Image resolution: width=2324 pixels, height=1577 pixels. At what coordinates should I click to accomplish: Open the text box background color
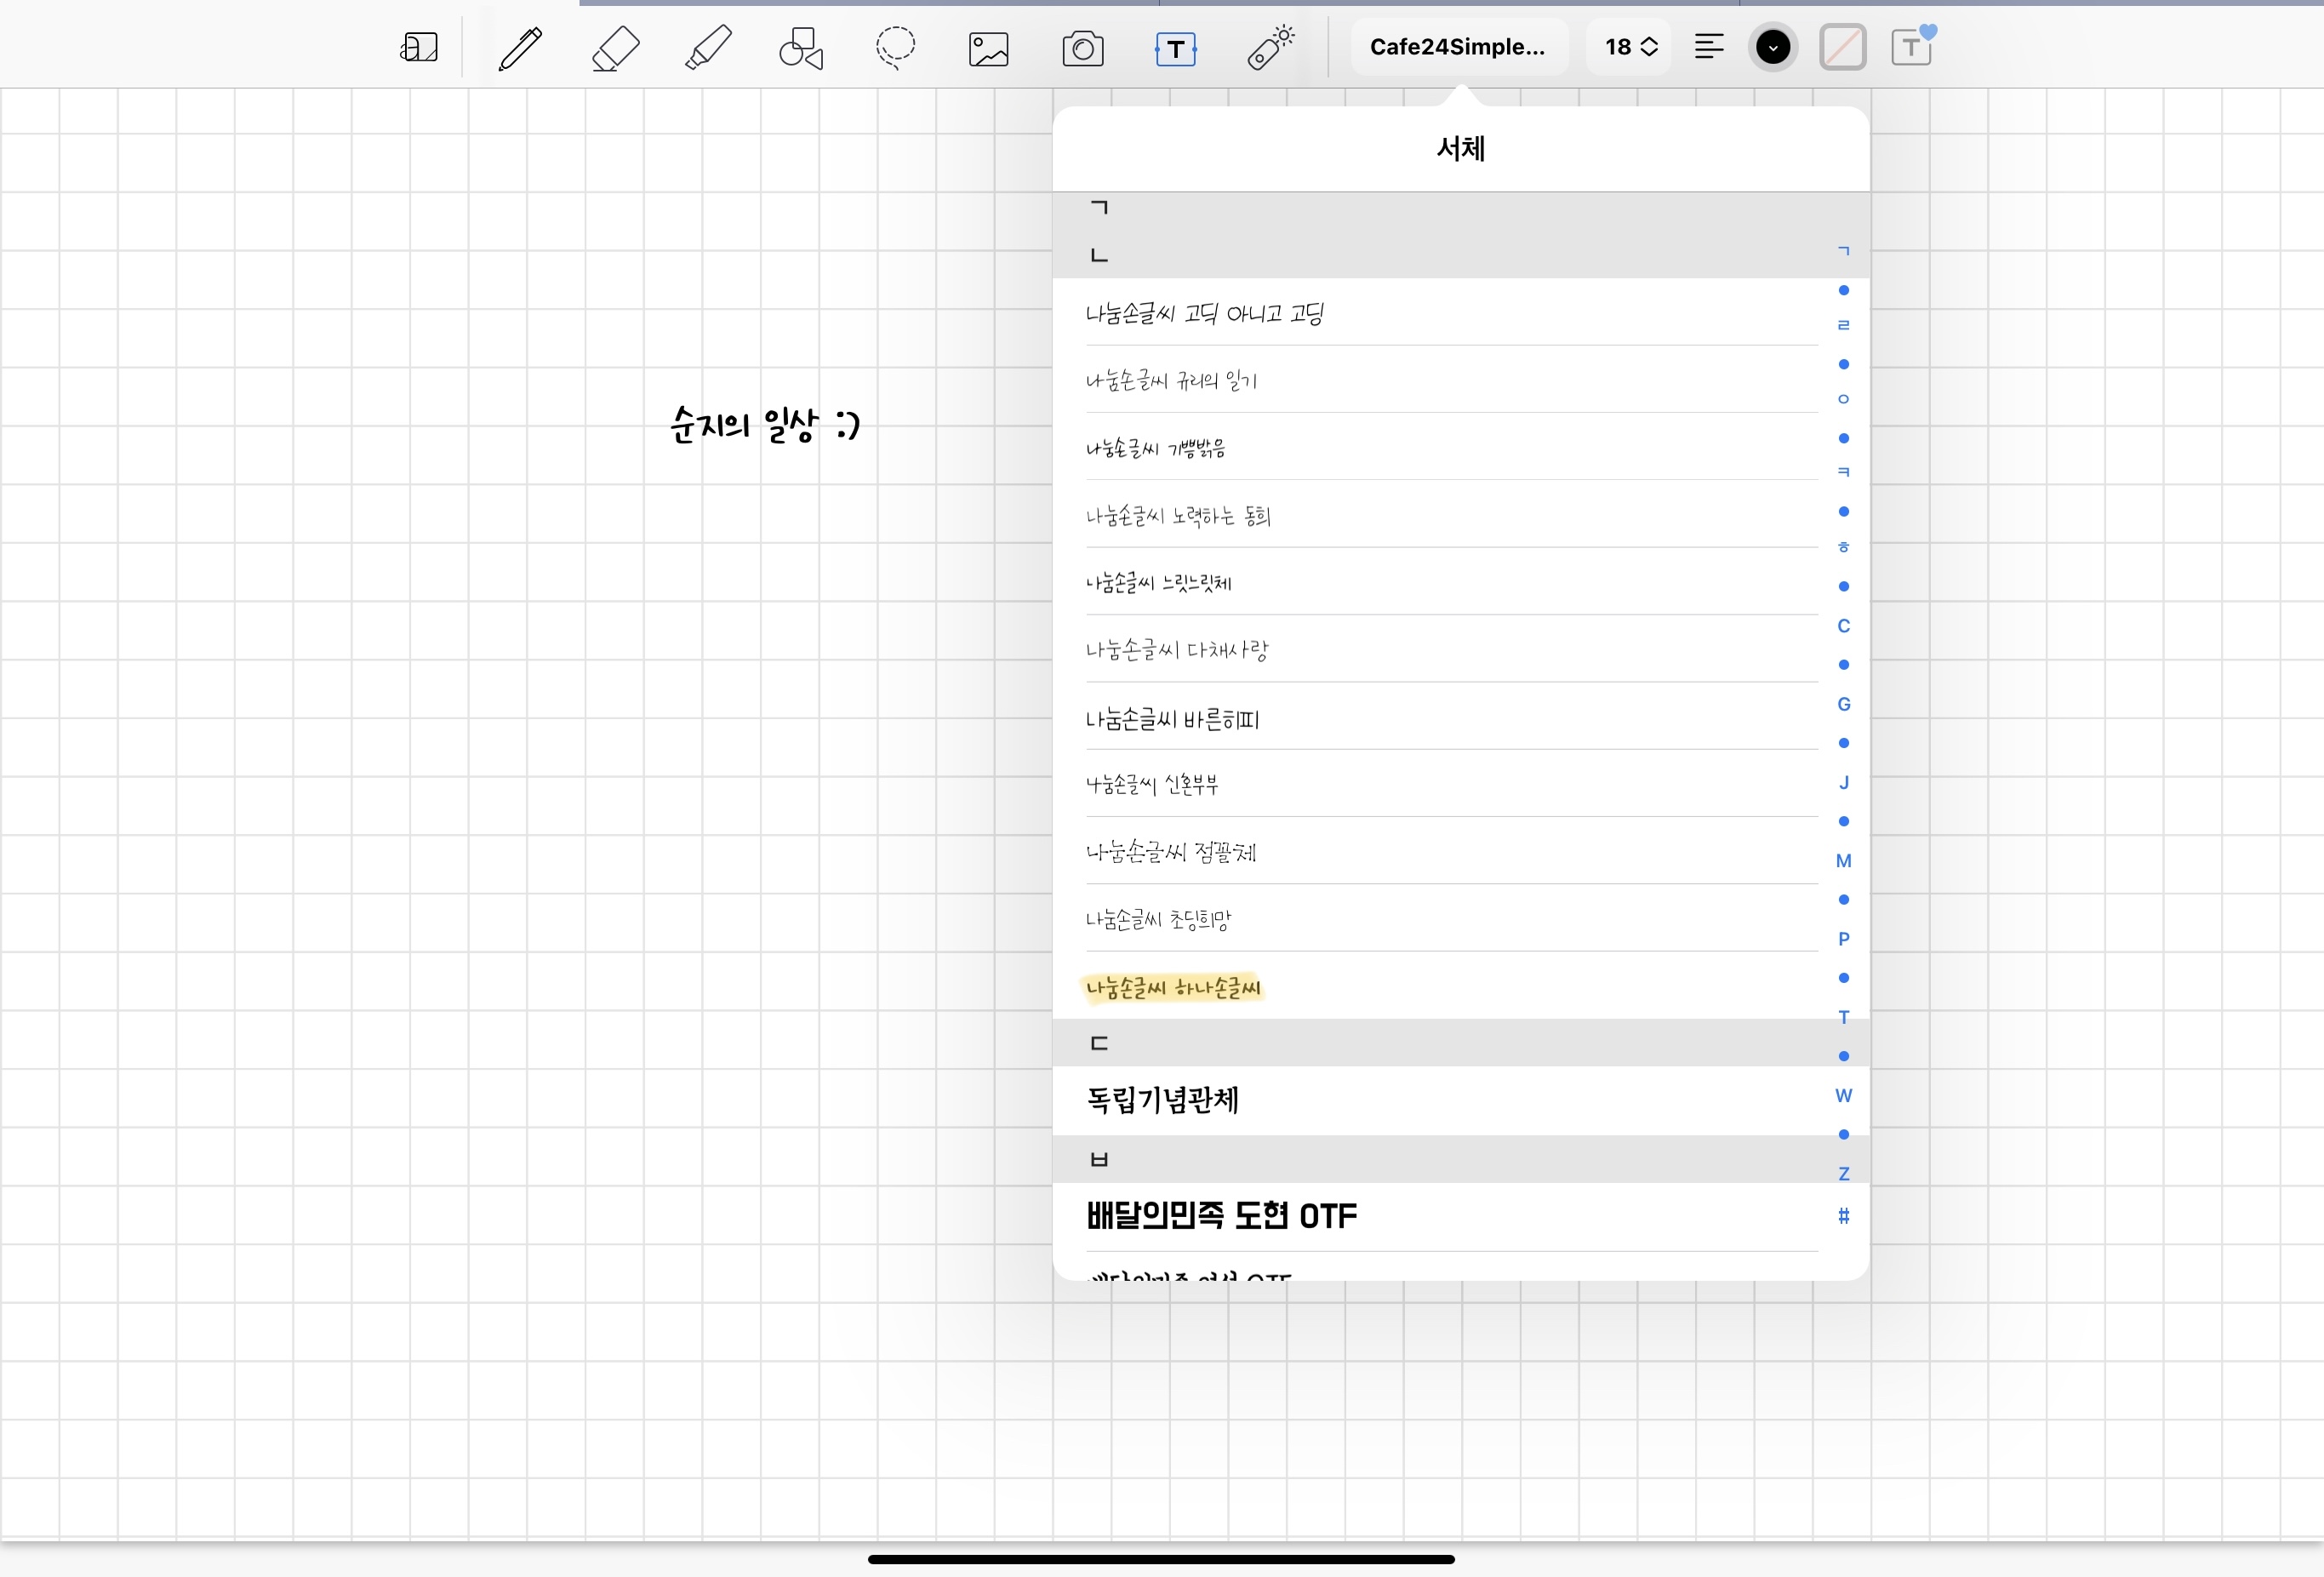click(1842, 47)
